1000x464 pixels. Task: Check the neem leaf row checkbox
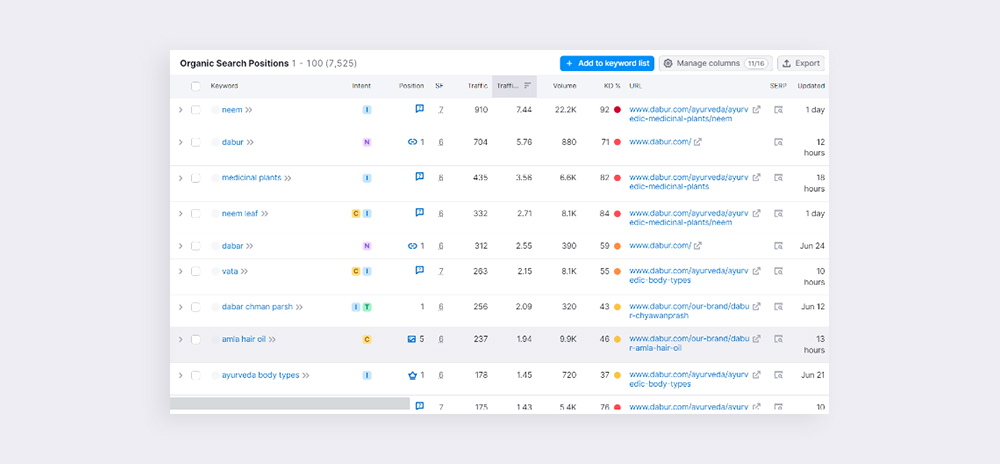click(x=196, y=214)
